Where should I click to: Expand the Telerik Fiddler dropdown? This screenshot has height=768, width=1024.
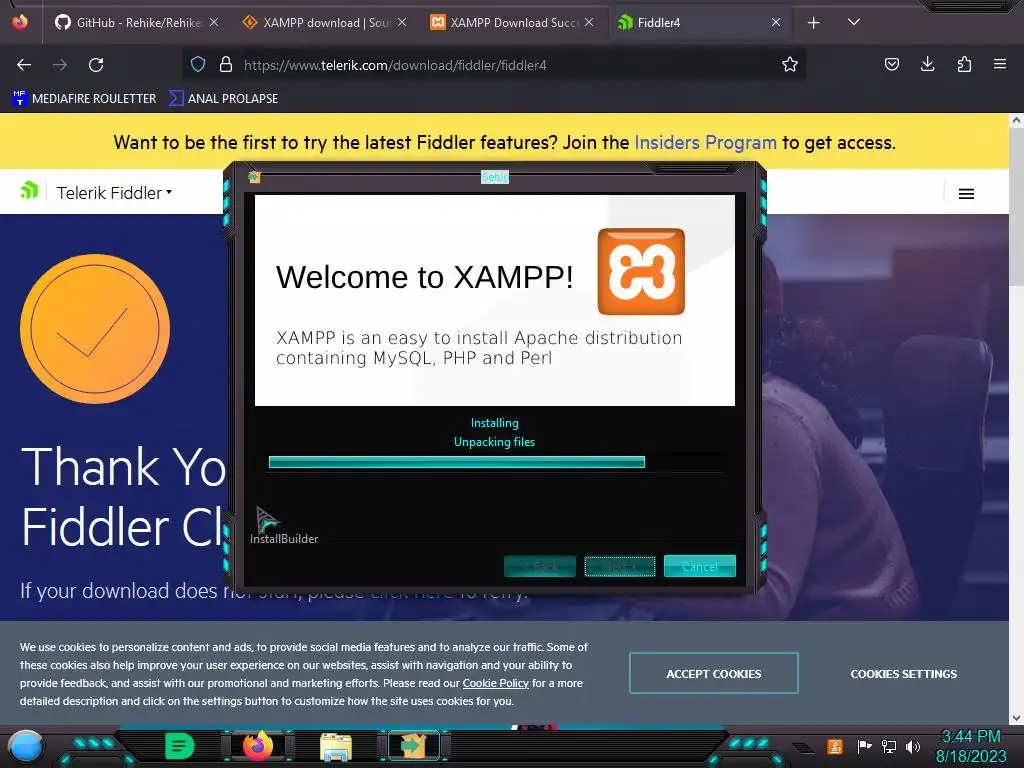click(x=114, y=193)
